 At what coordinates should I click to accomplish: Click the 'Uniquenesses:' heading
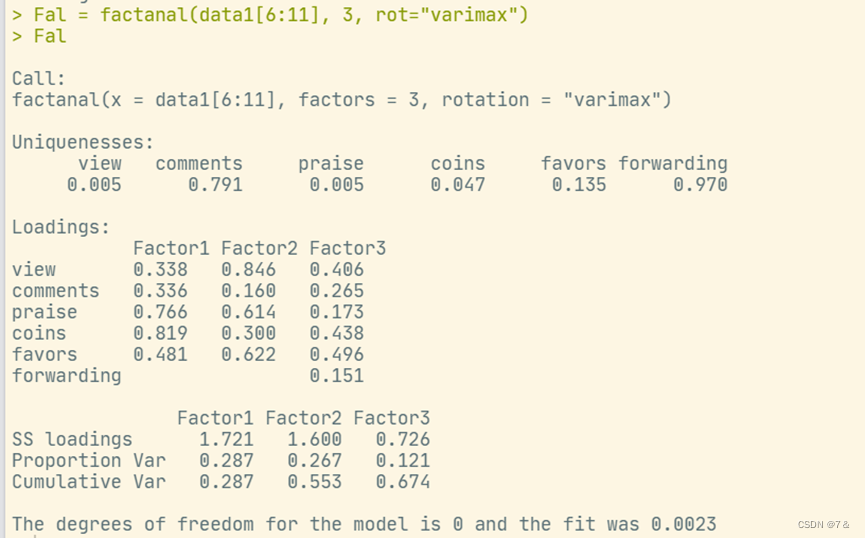click(x=83, y=142)
